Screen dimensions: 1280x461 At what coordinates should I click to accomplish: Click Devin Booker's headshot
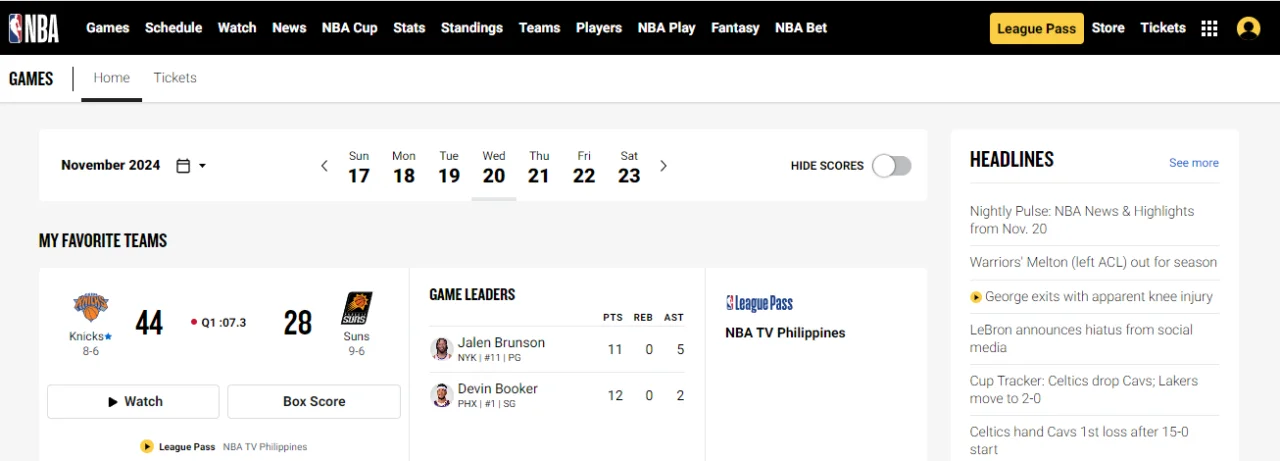[x=441, y=395]
